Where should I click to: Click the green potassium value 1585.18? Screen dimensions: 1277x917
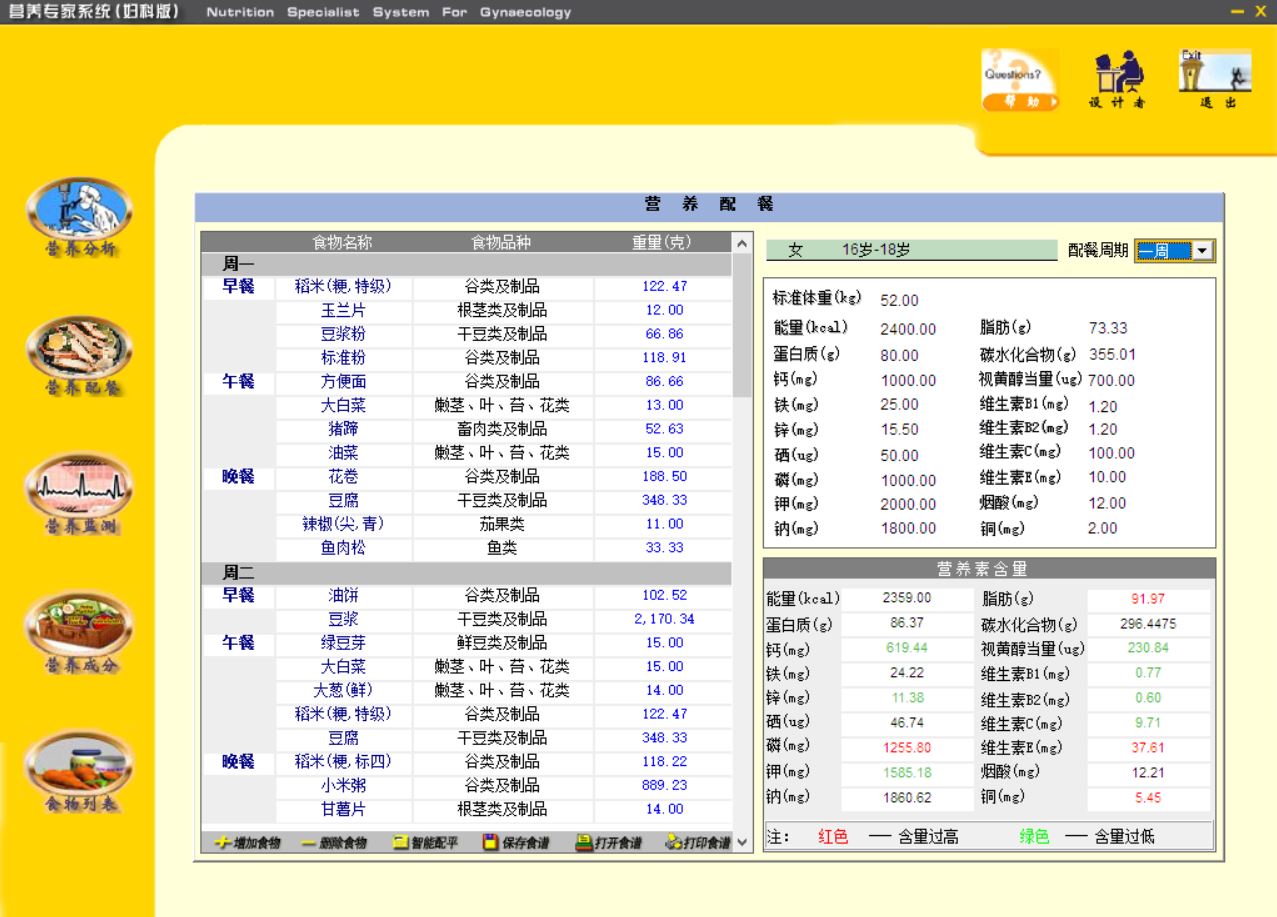pyautogui.click(x=907, y=772)
